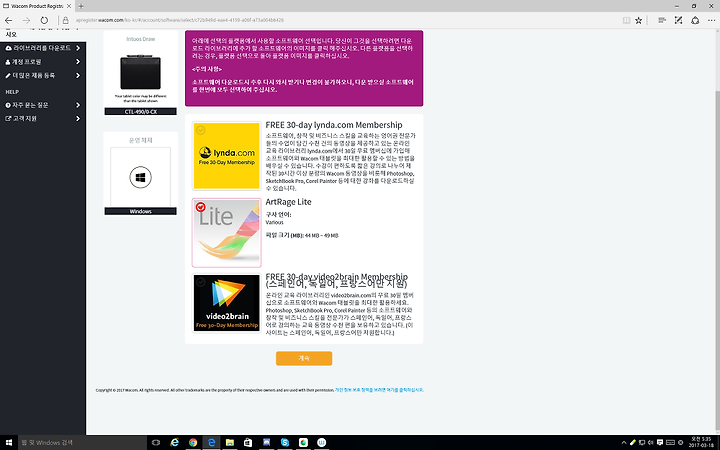Toggle the video2brain Membership checkbox
The width and height of the screenshot is (720, 450).
click(x=200, y=282)
